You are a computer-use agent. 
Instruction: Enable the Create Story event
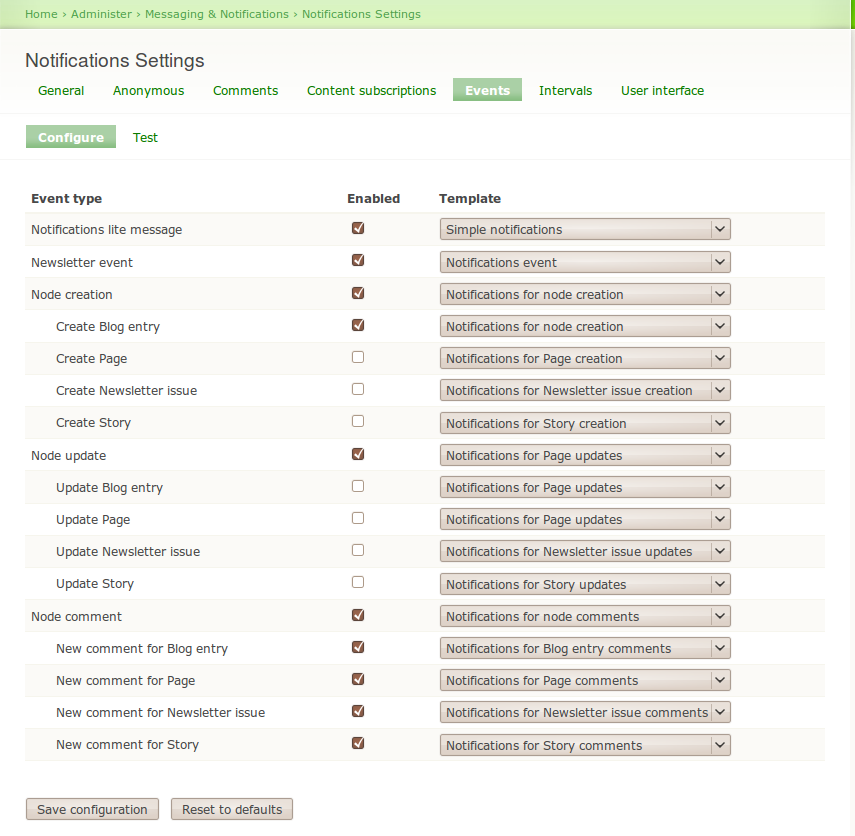tap(357, 421)
